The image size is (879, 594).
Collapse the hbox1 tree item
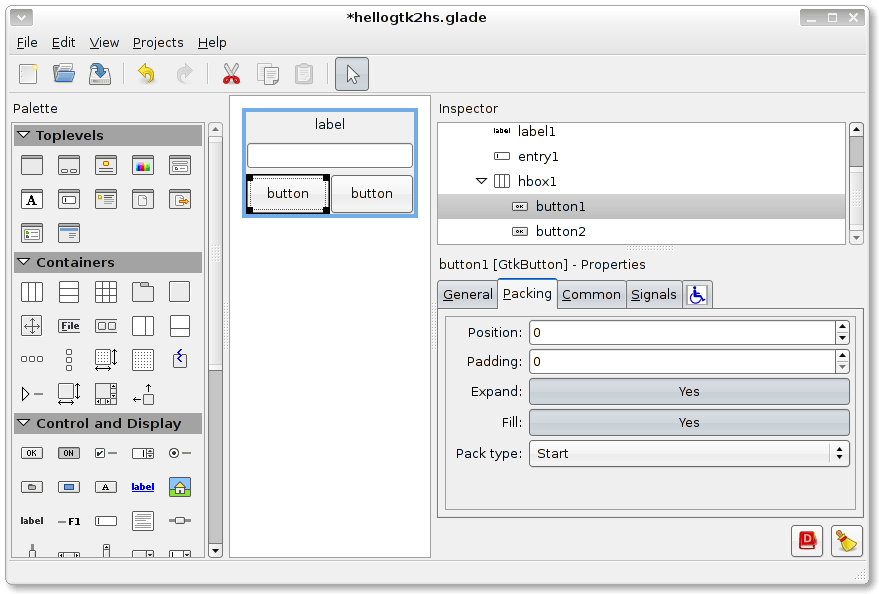(x=482, y=181)
